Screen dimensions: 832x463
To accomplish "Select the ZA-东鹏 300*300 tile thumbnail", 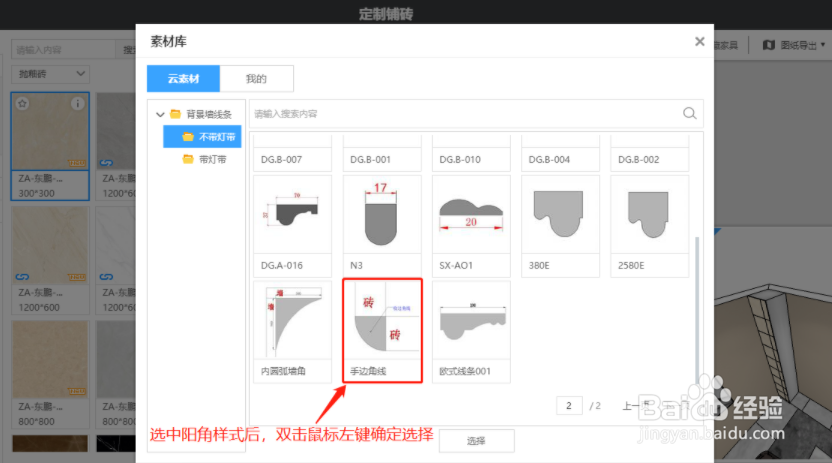I will click(50, 131).
